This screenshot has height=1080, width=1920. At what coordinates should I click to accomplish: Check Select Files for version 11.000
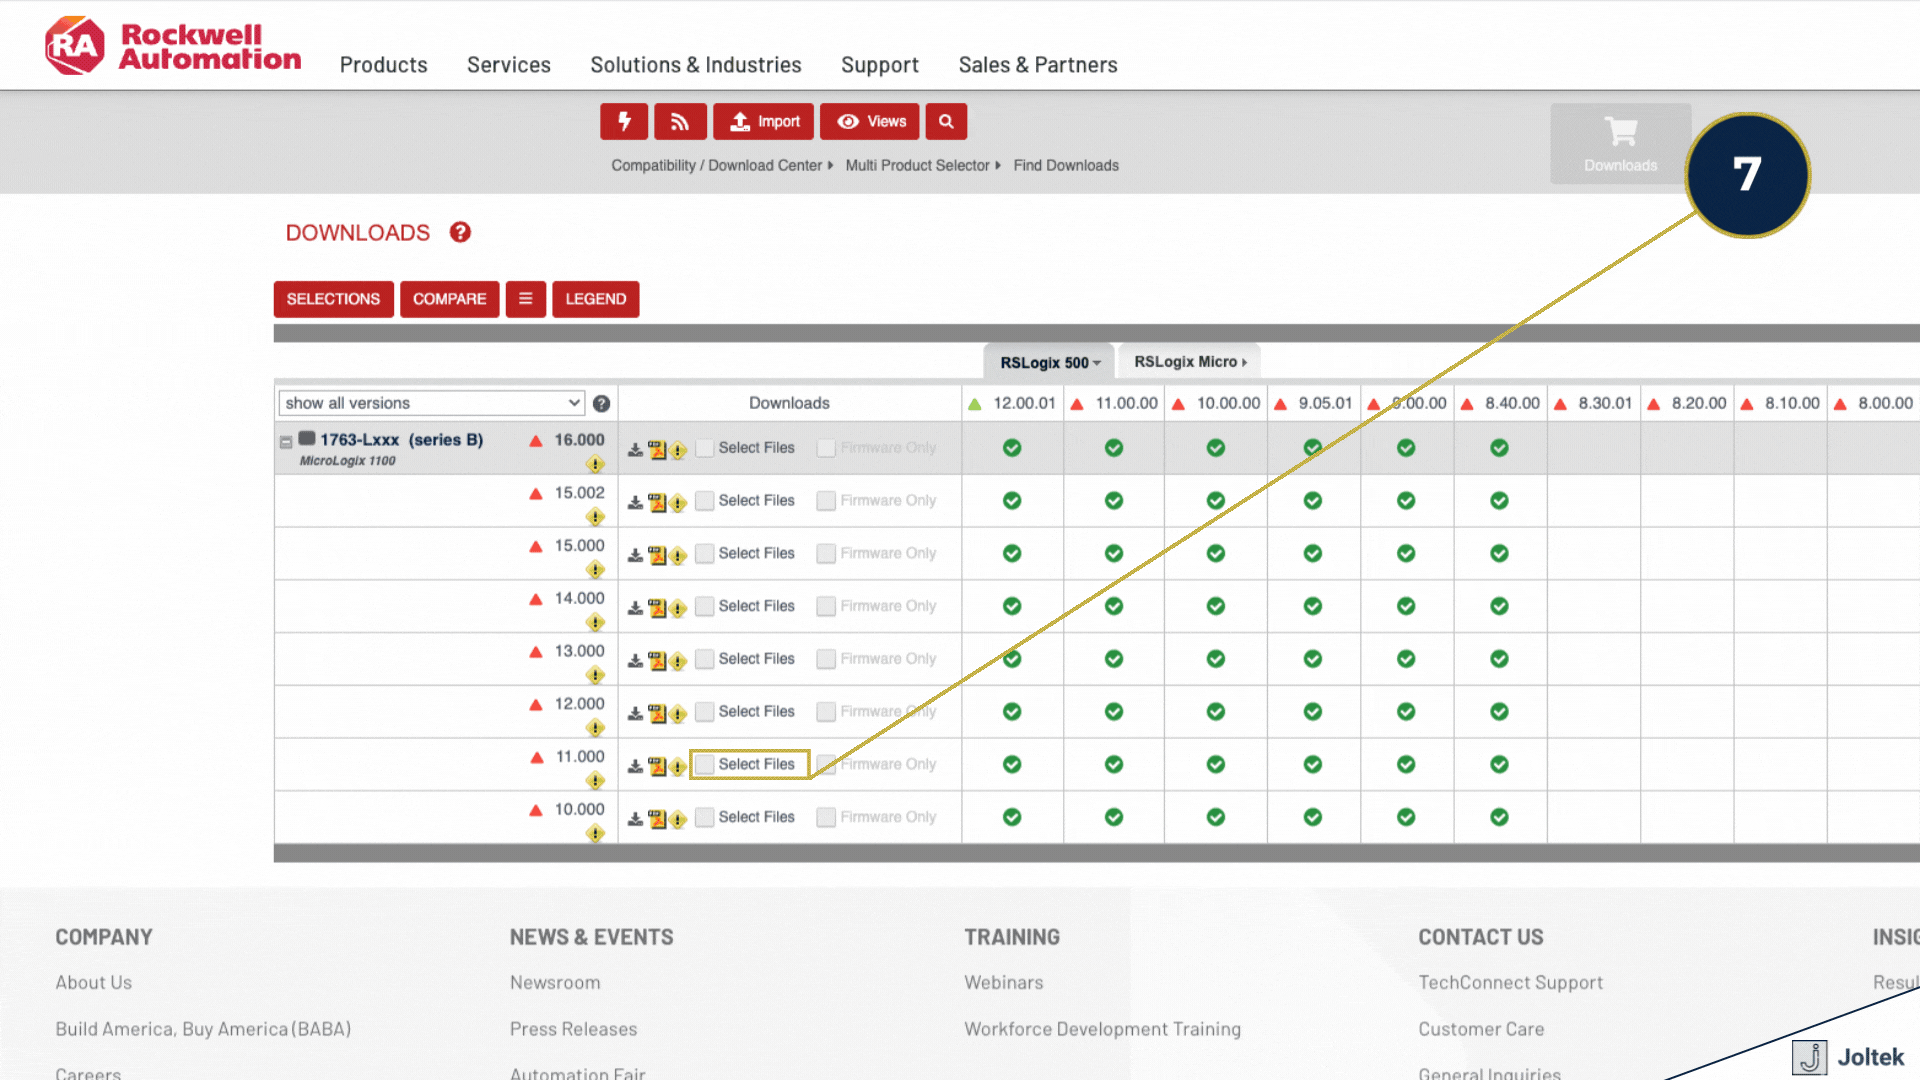[x=705, y=765]
